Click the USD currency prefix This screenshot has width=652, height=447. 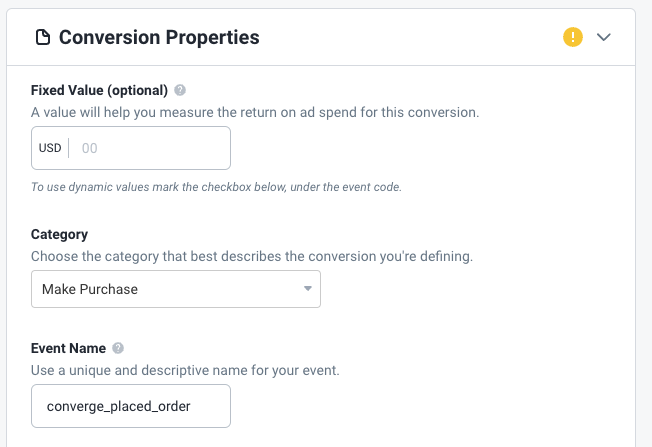point(50,148)
